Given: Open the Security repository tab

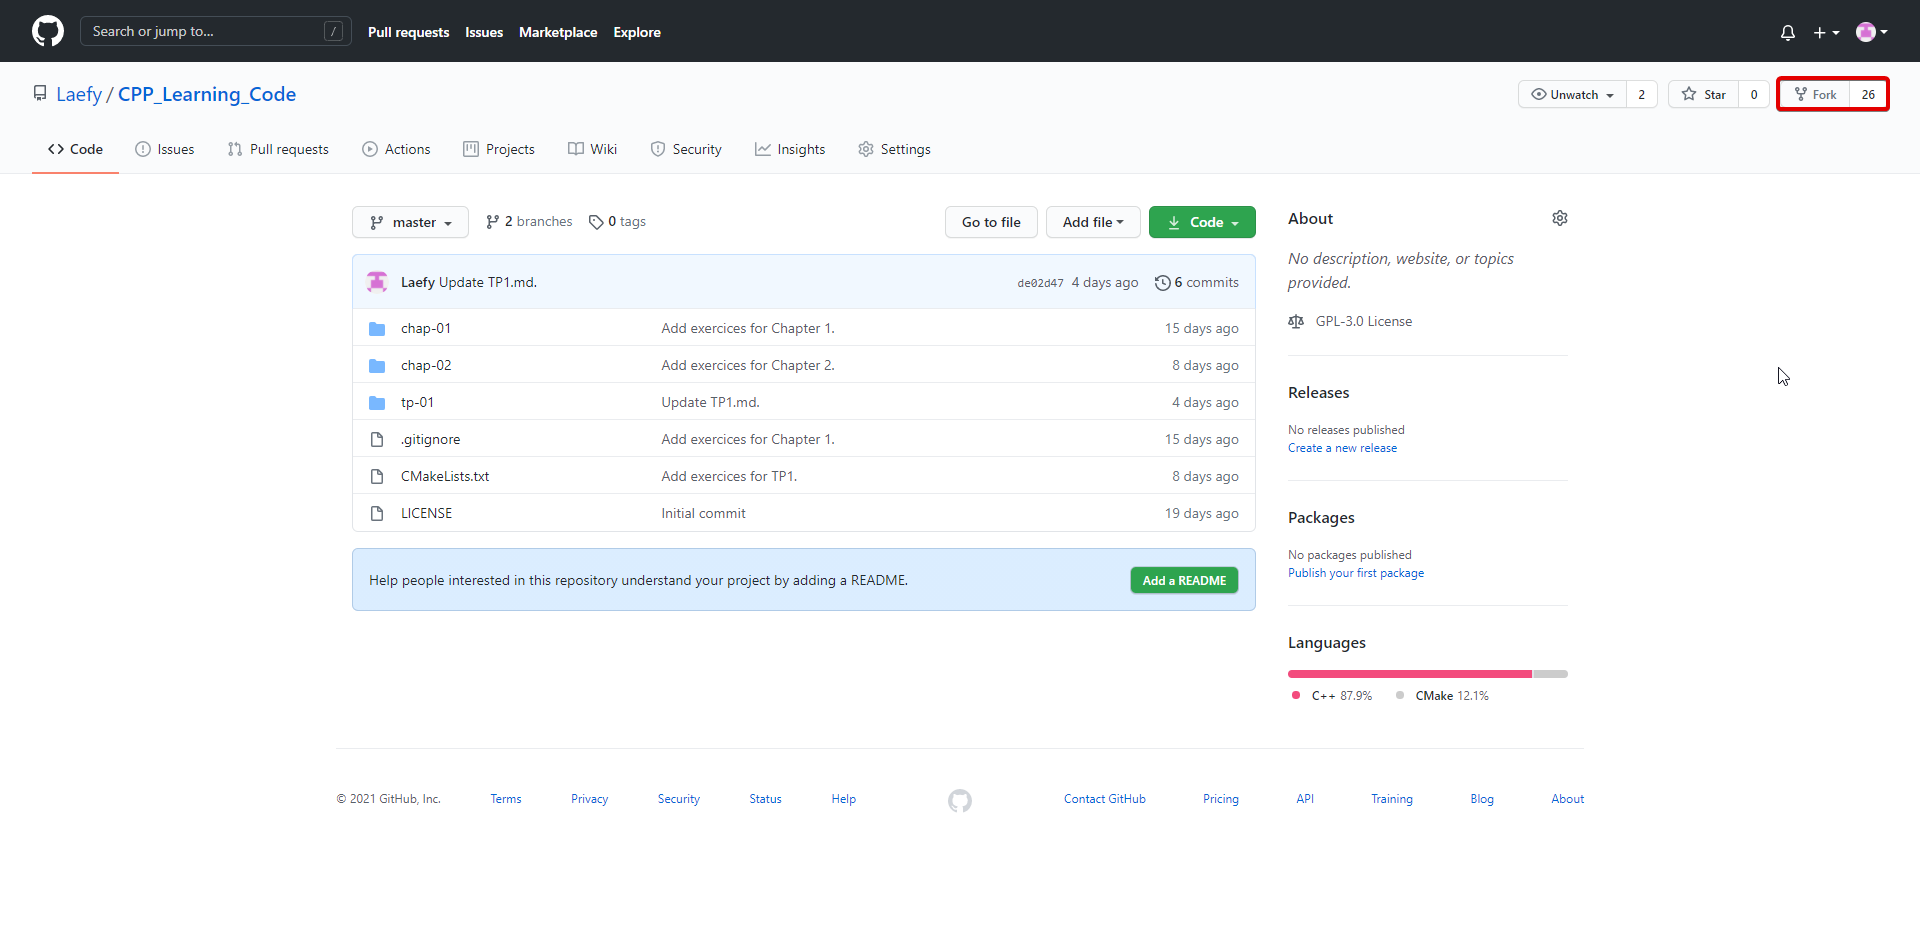Looking at the screenshot, I should click(686, 149).
